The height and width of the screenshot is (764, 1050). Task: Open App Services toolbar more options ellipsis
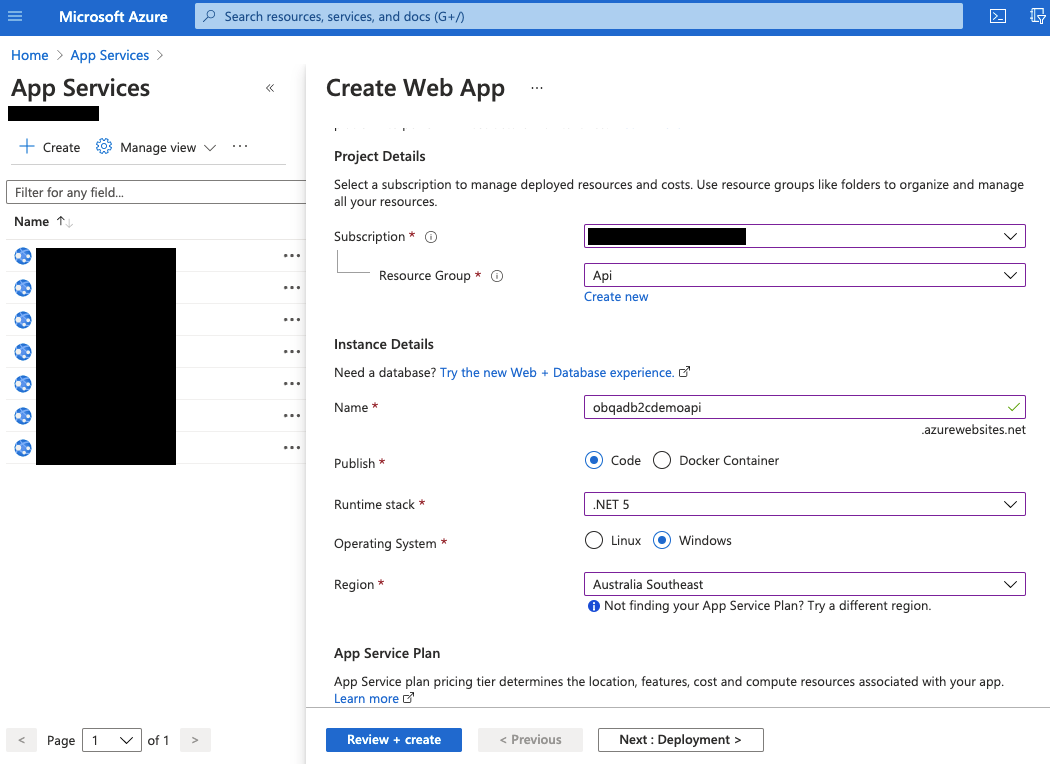pyautogui.click(x=240, y=146)
